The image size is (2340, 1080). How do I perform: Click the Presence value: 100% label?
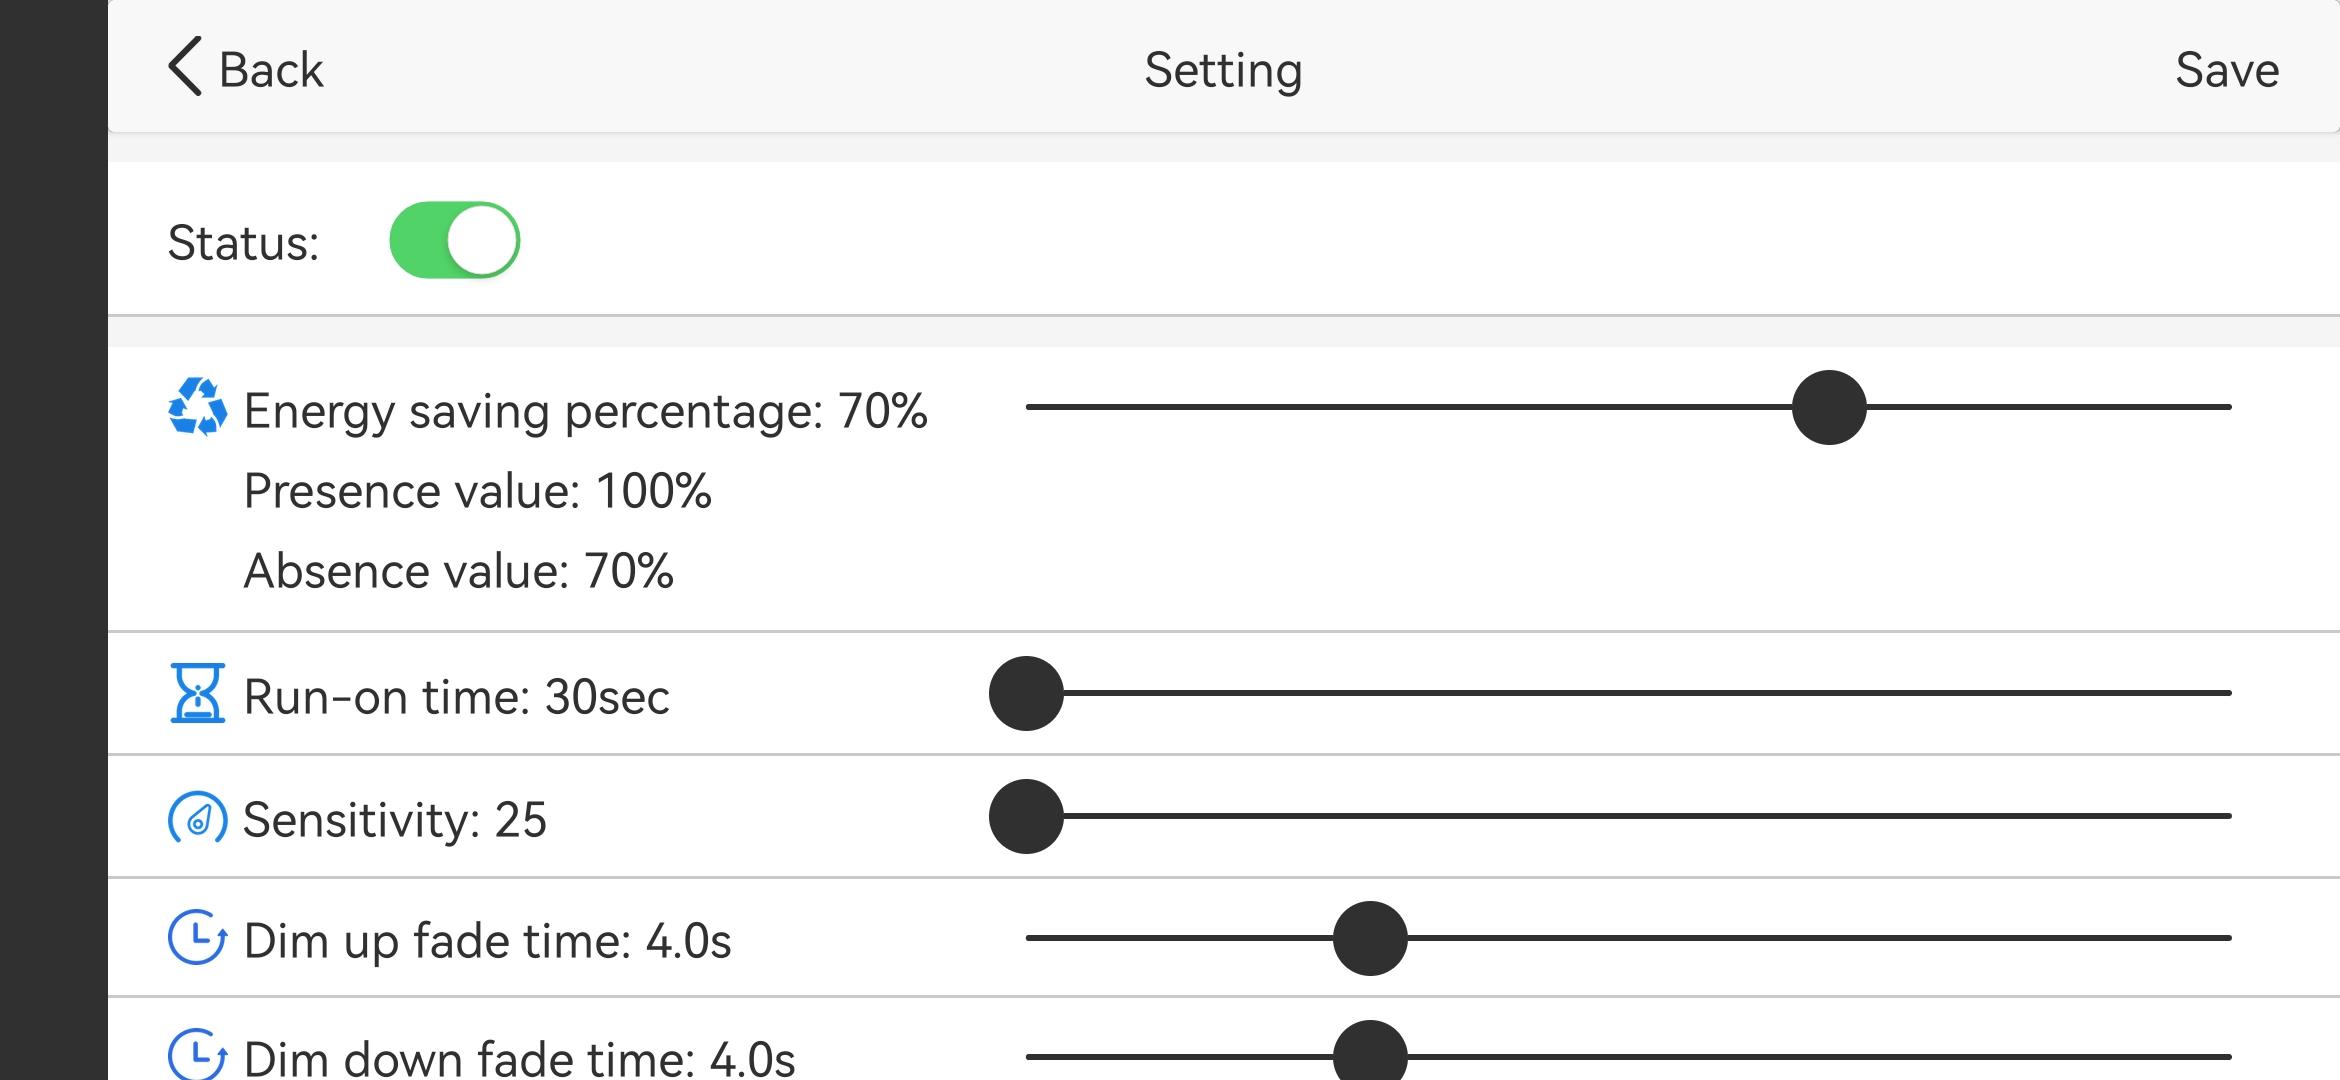[x=477, y=491]
